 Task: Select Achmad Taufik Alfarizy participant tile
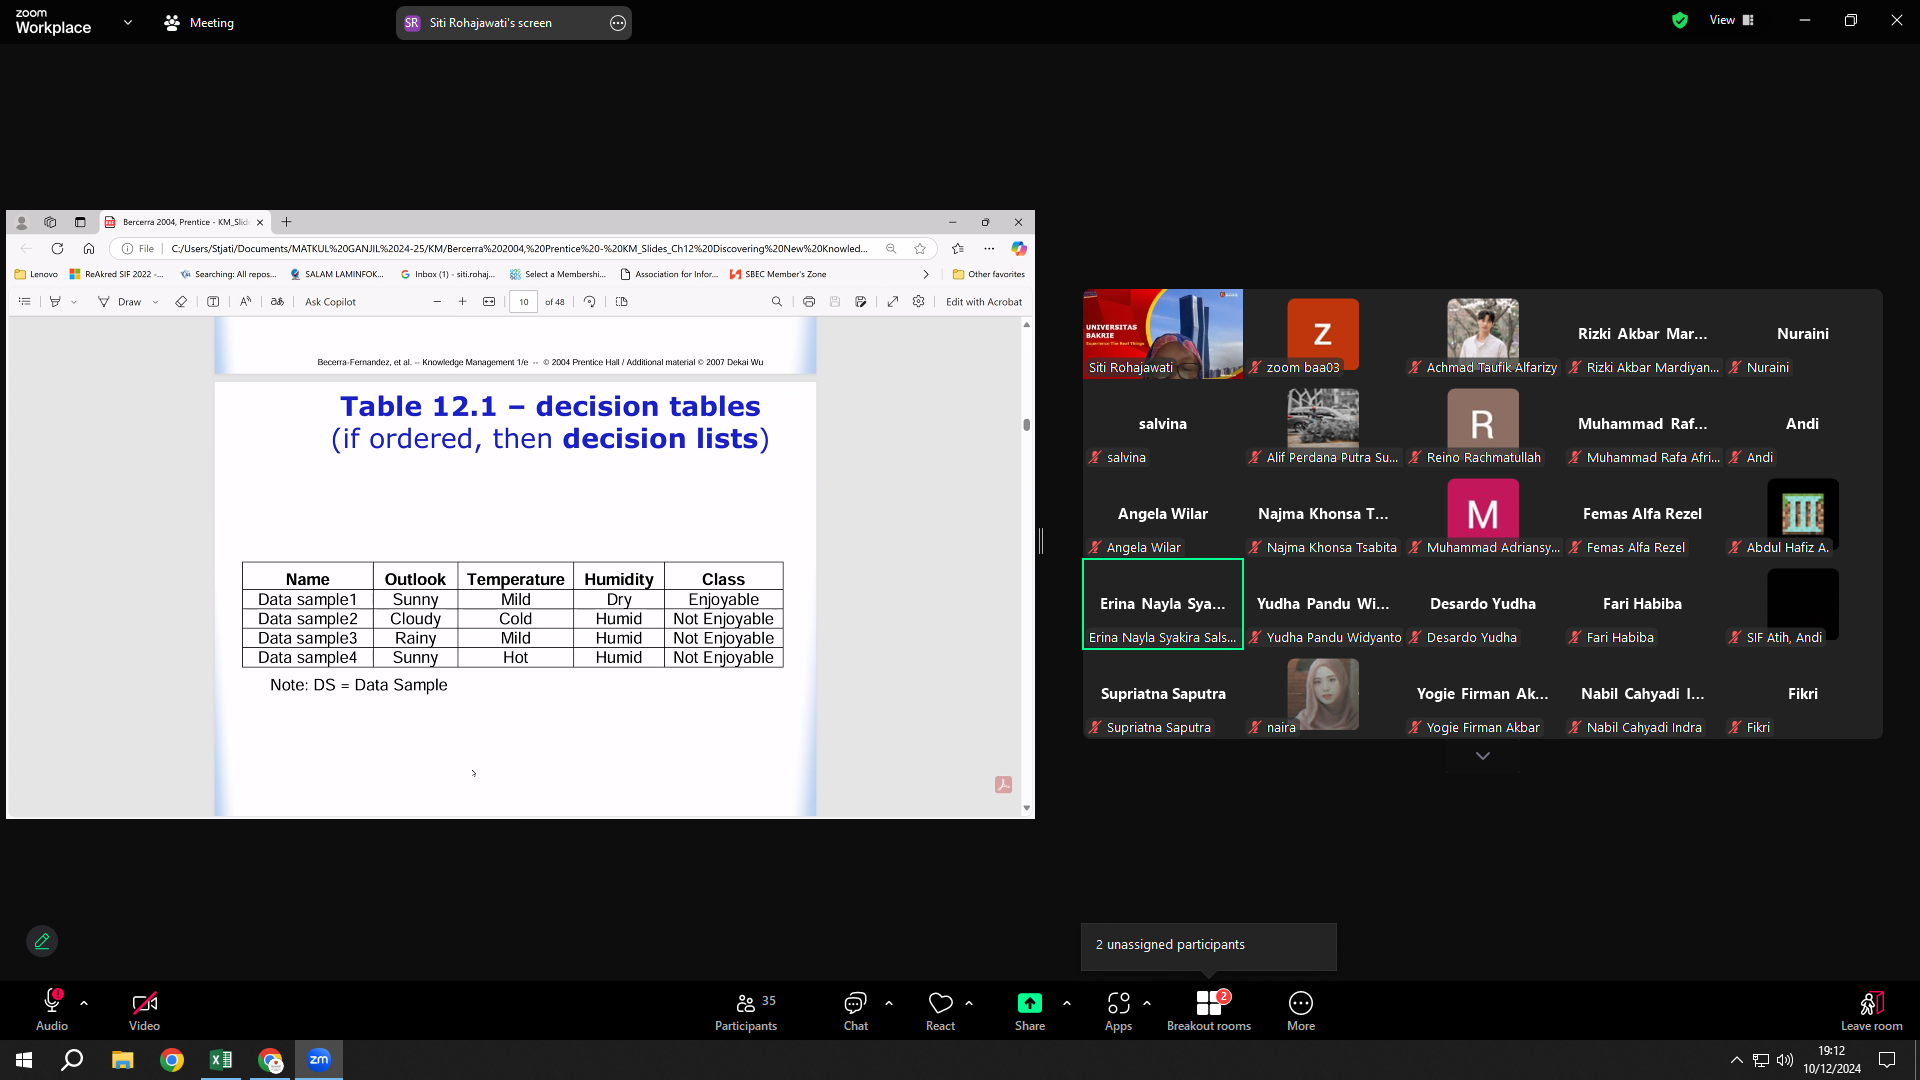(1483, 334)
